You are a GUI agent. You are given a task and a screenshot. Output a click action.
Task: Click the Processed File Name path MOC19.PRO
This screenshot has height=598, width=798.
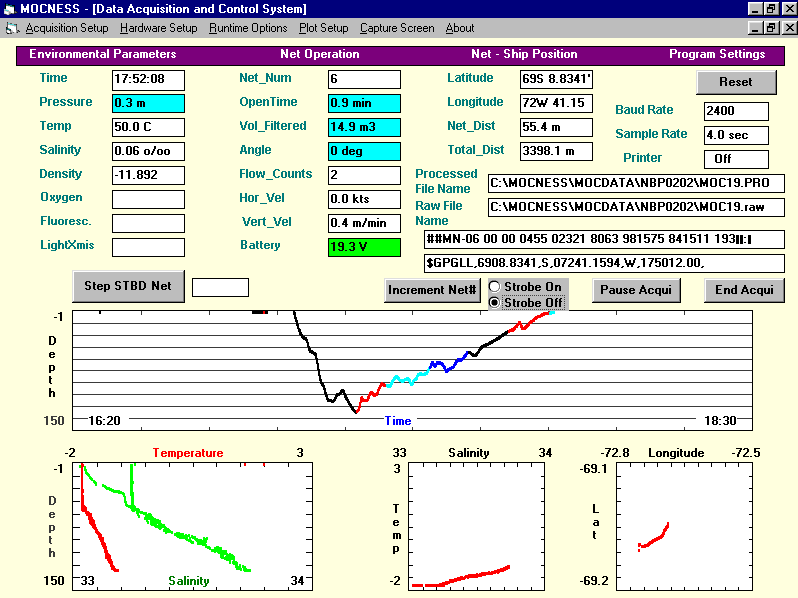click(x=636, y=183)
